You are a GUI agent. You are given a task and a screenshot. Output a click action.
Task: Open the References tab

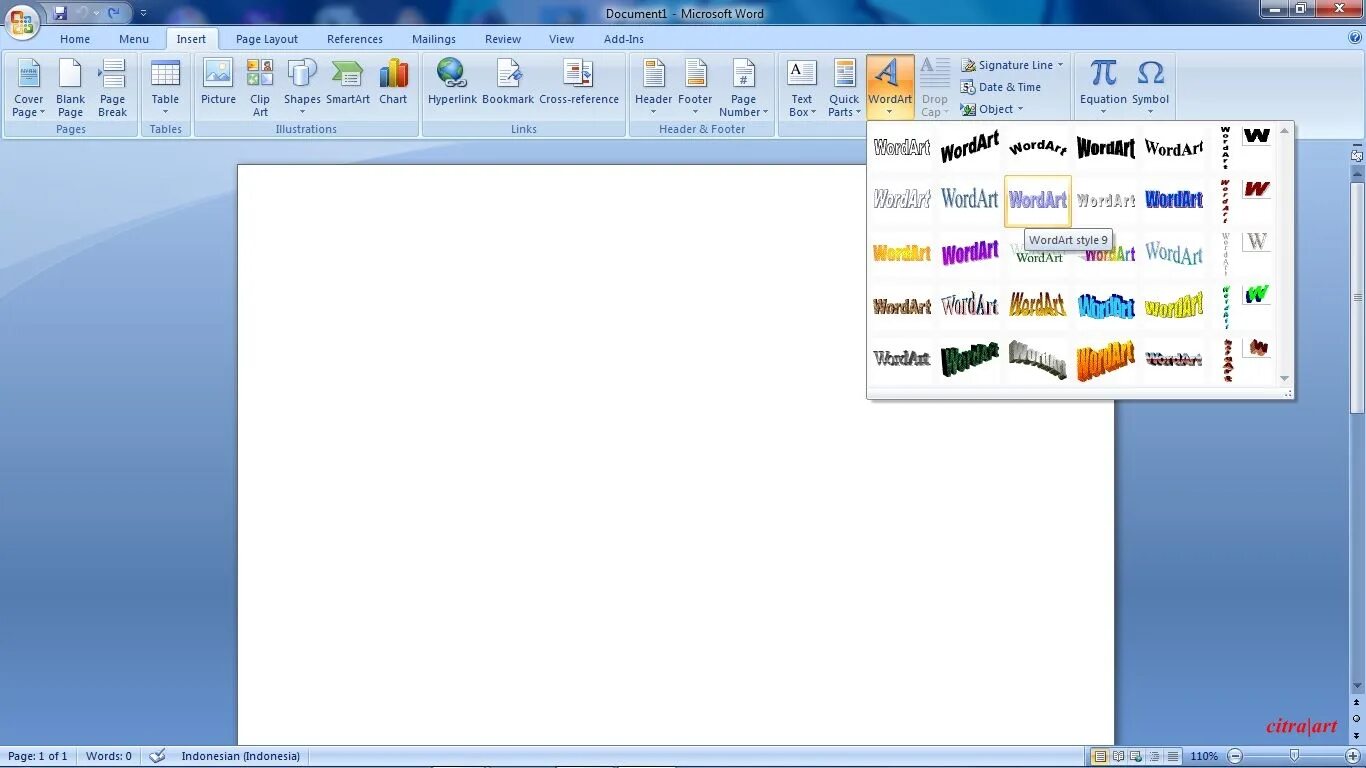355,39
